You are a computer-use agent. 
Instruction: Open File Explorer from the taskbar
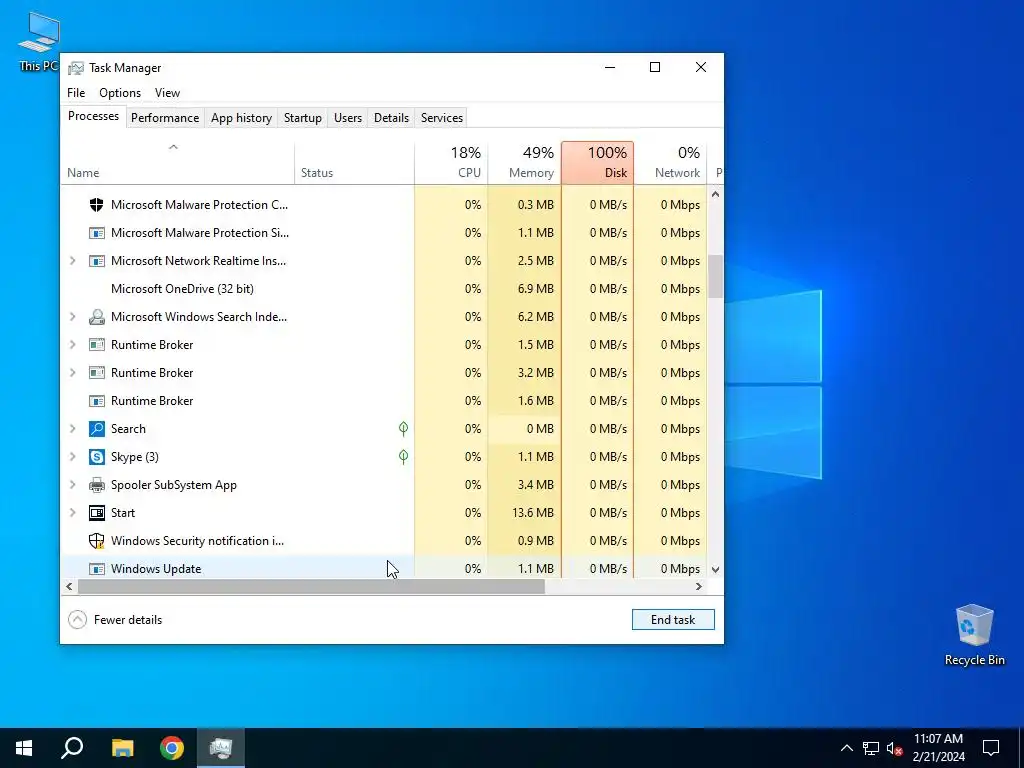122,748
